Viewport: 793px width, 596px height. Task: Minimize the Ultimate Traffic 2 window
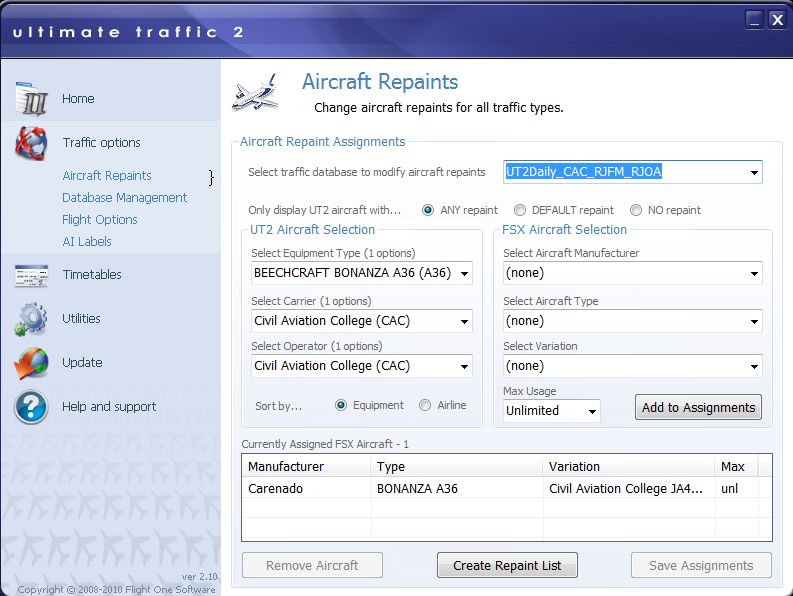[754, 20]
